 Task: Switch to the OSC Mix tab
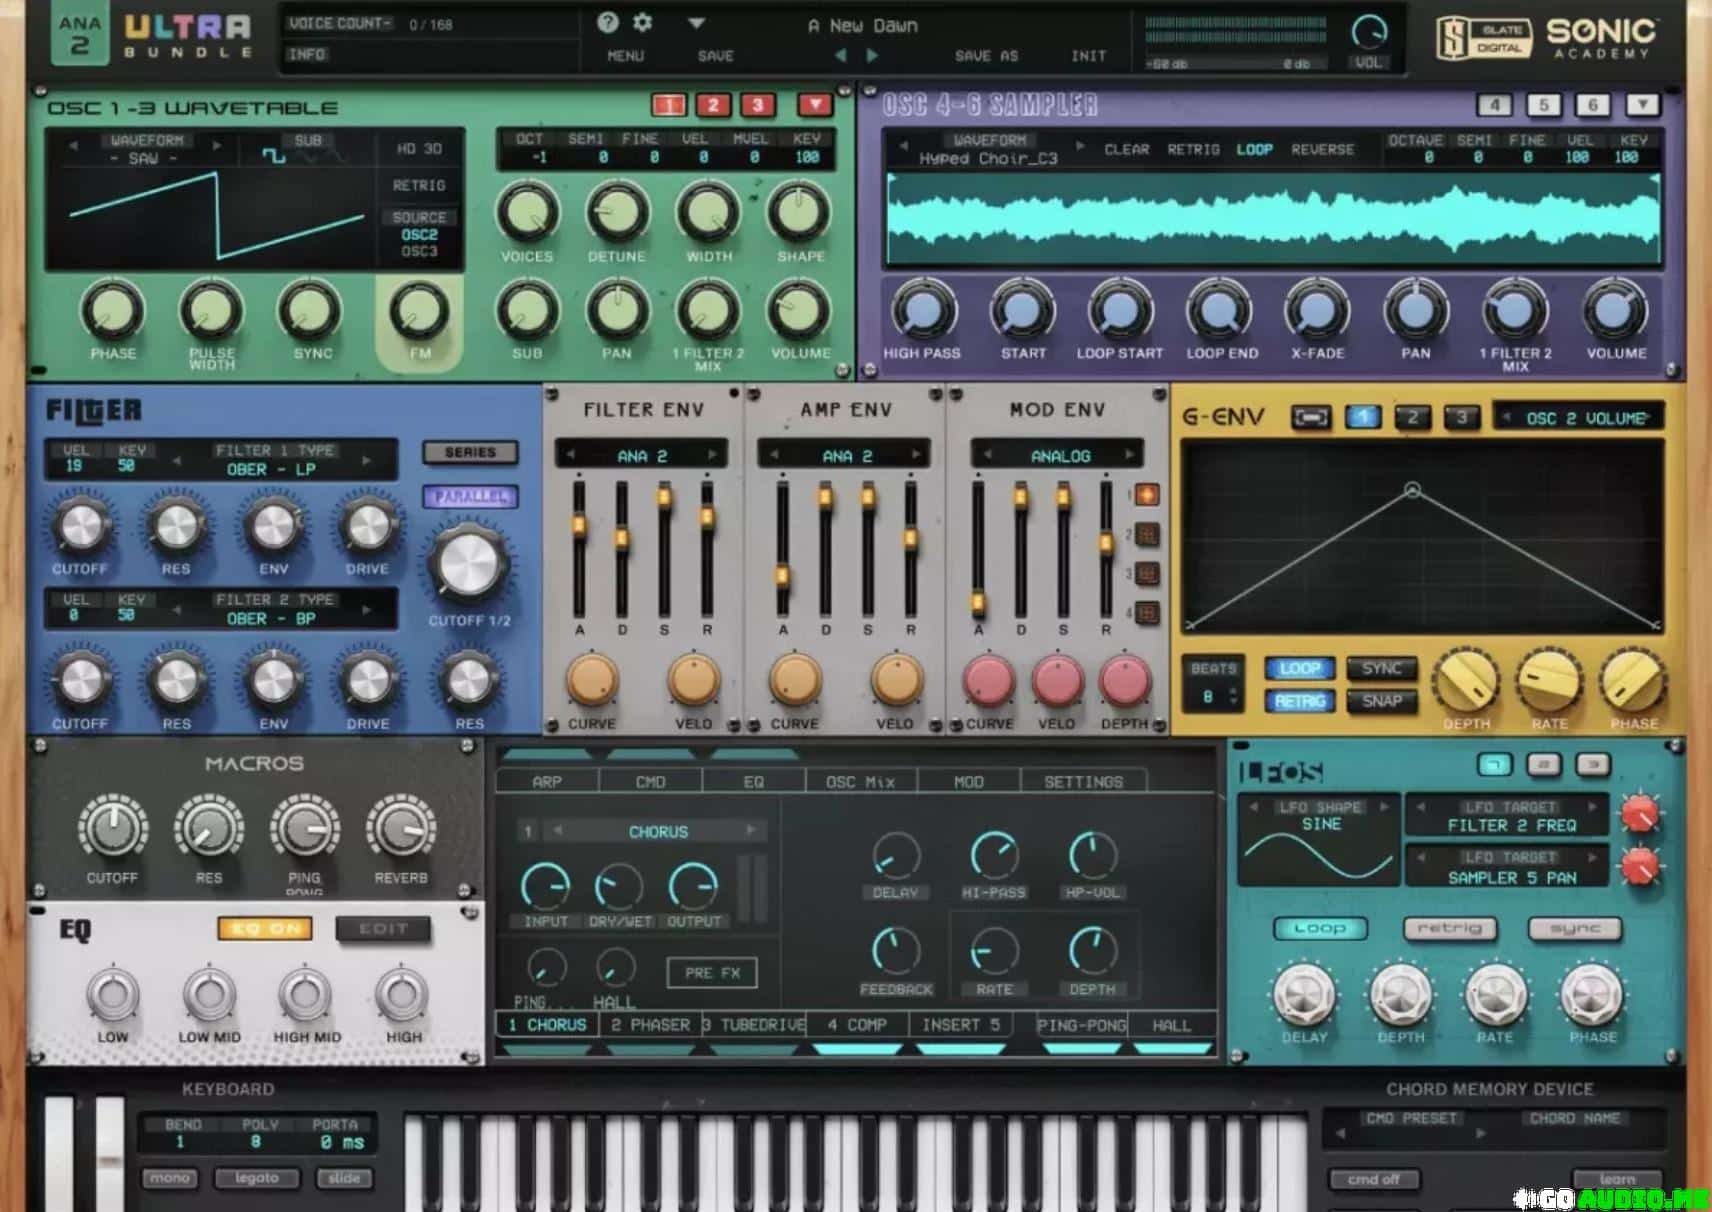860,781
